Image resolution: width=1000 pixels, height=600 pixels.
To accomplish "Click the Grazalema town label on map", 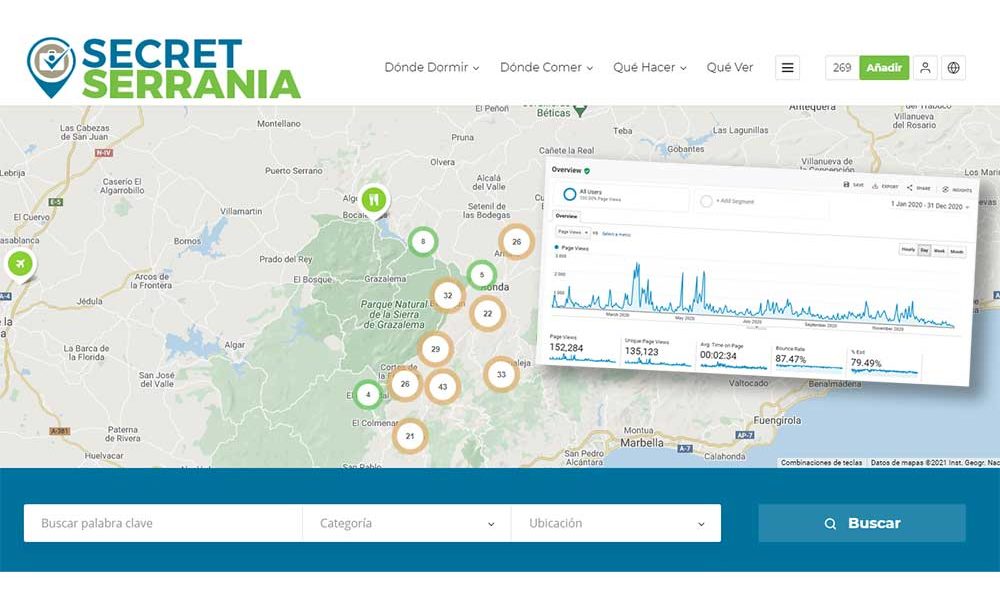I will coord(385,279).
